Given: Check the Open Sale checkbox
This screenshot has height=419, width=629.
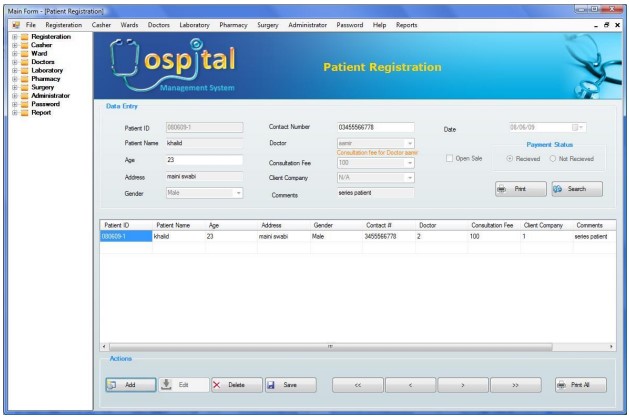Looking at the screenshot, I should tap(449, 158).
